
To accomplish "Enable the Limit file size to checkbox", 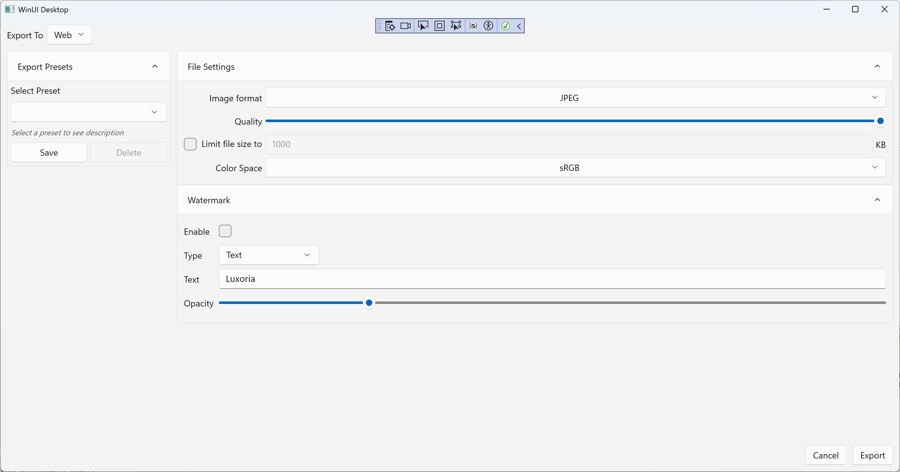I will [x=190, y=144].
